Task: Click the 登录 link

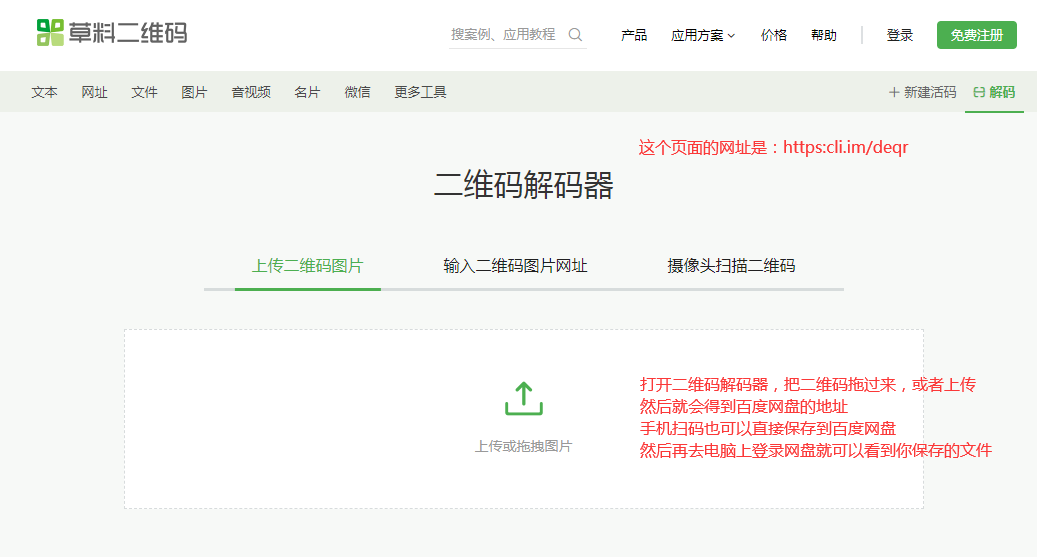Action: coord(899,35)
